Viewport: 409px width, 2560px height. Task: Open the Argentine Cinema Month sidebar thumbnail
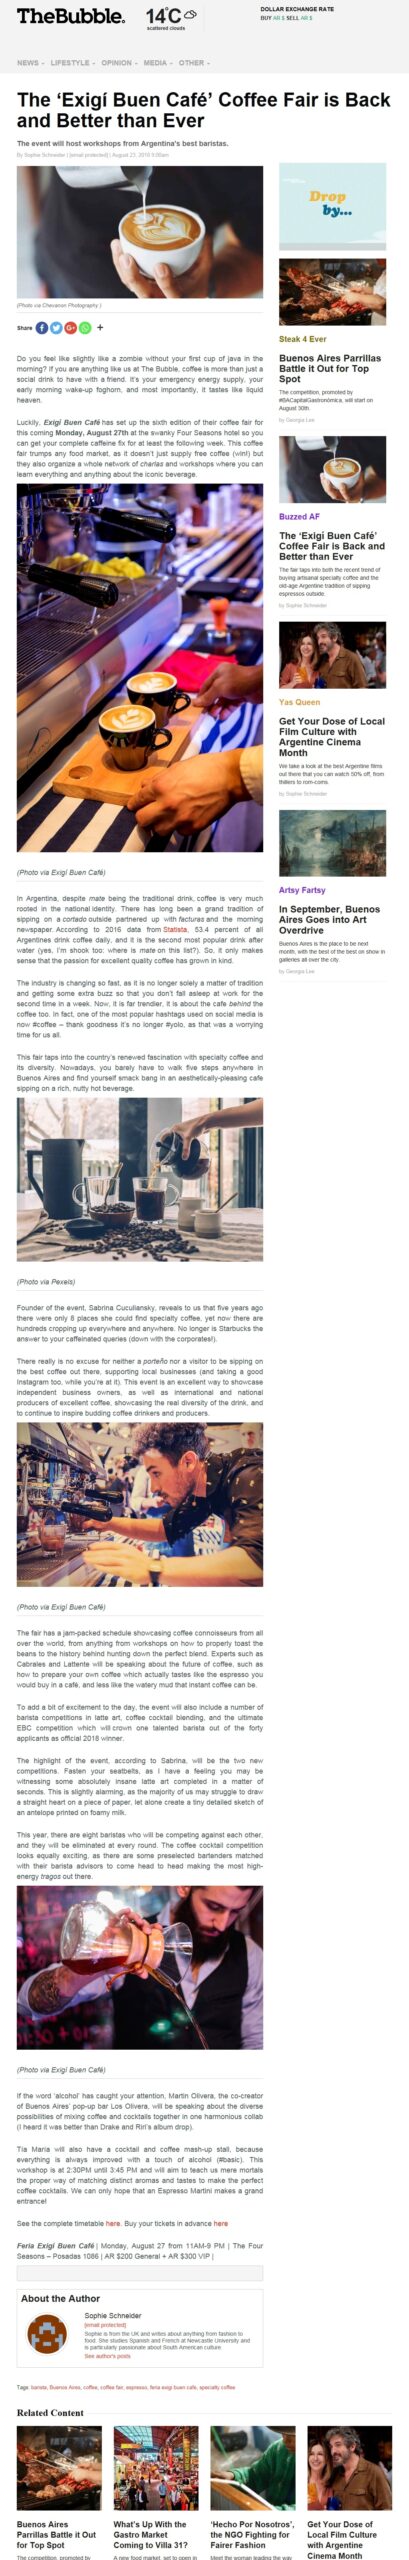[332, 656]
